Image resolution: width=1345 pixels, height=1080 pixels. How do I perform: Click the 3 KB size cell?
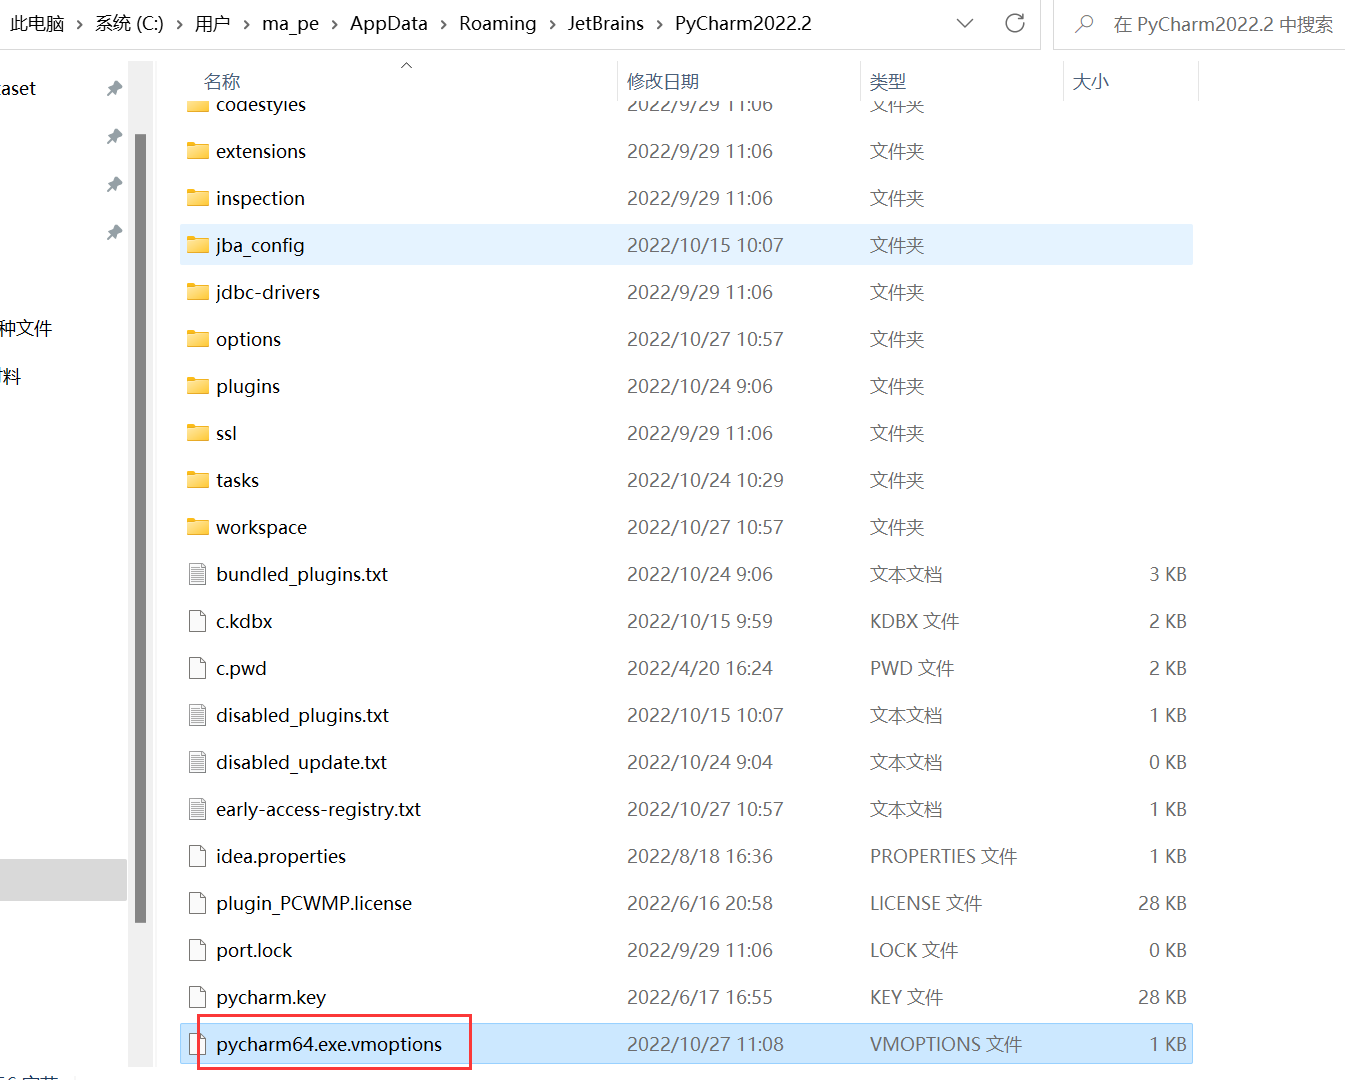tap(1168, 574)
